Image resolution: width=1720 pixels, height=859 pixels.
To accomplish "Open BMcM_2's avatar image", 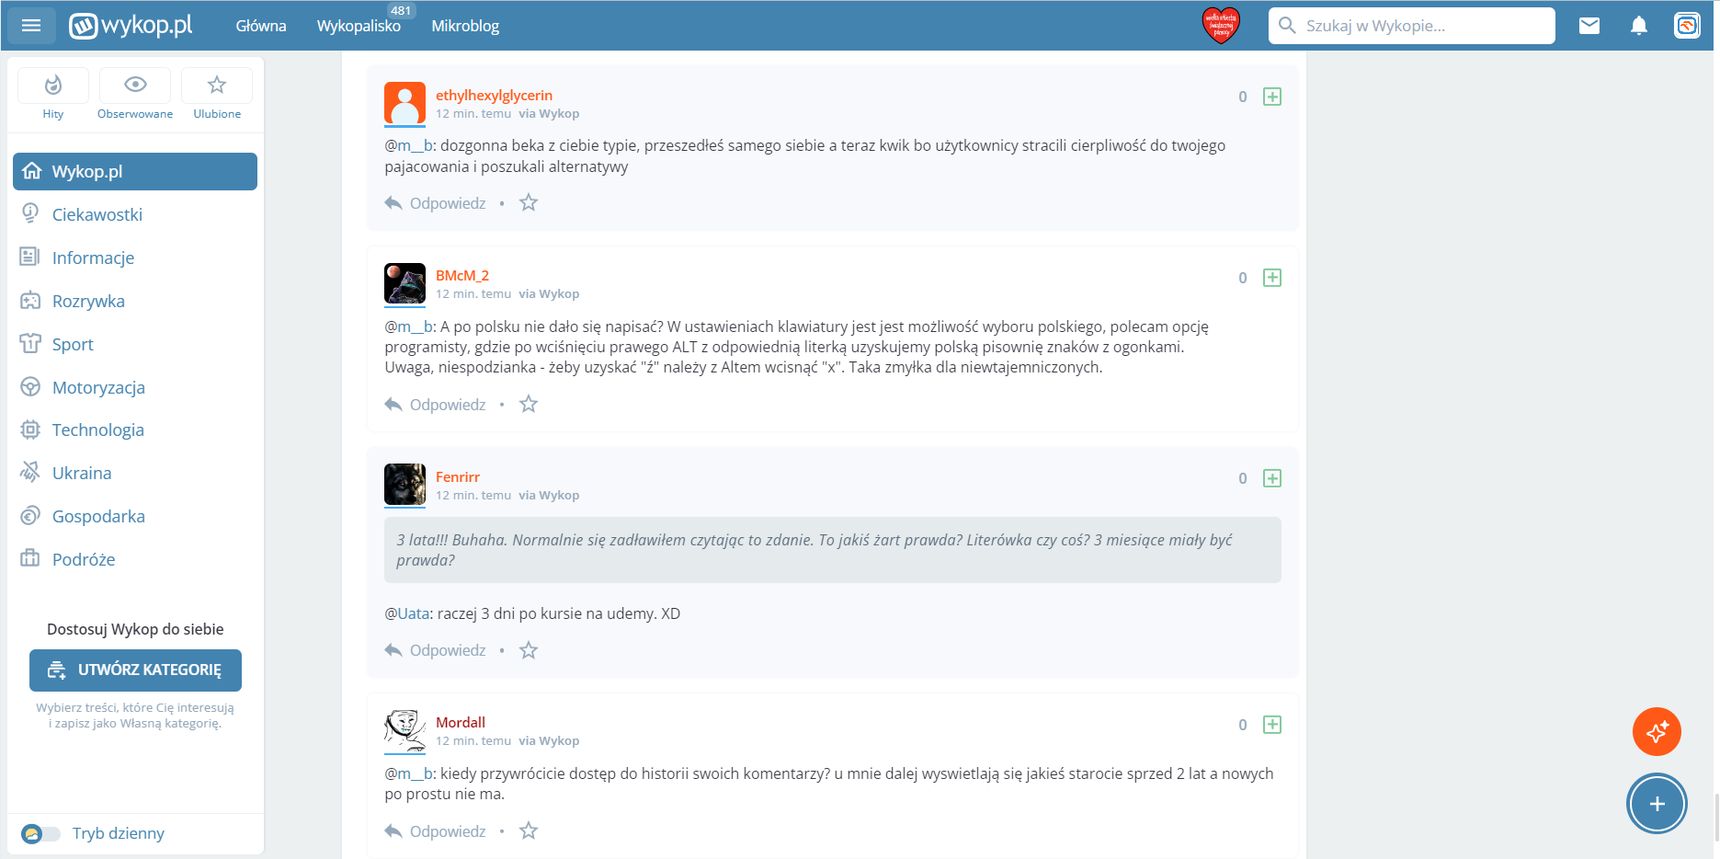I will point(405,284).
